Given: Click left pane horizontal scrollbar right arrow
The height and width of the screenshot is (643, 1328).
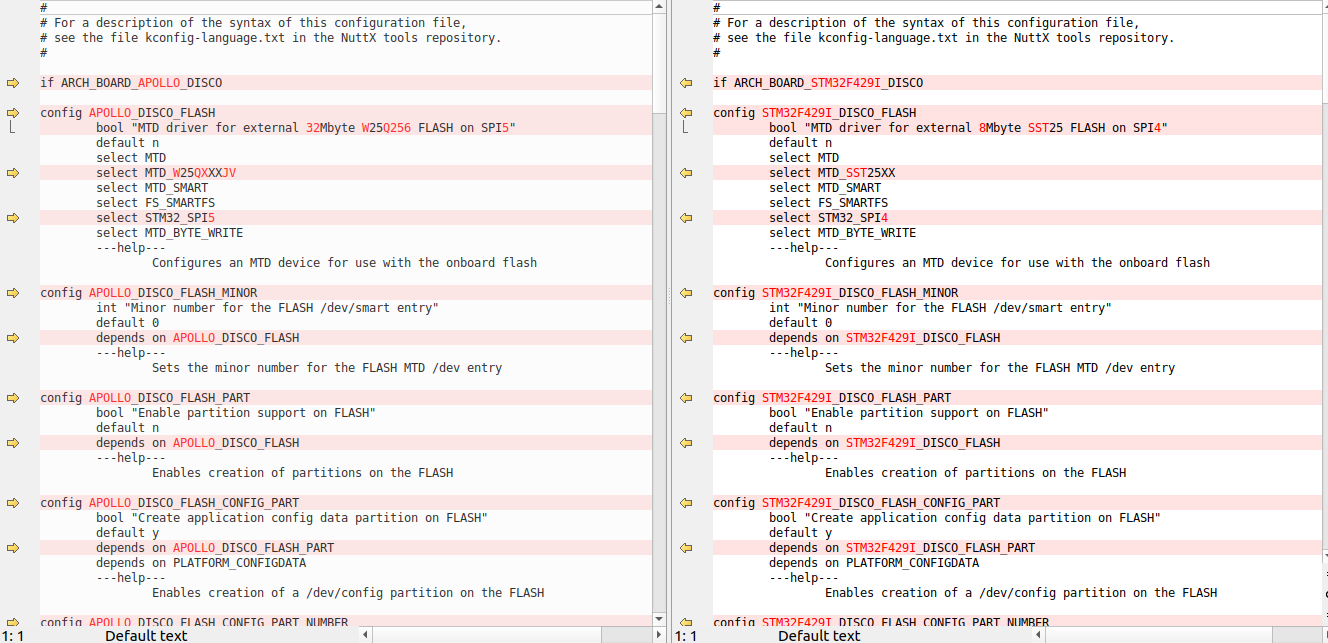Looking at the screenshot, I should (x=659, y=635).
